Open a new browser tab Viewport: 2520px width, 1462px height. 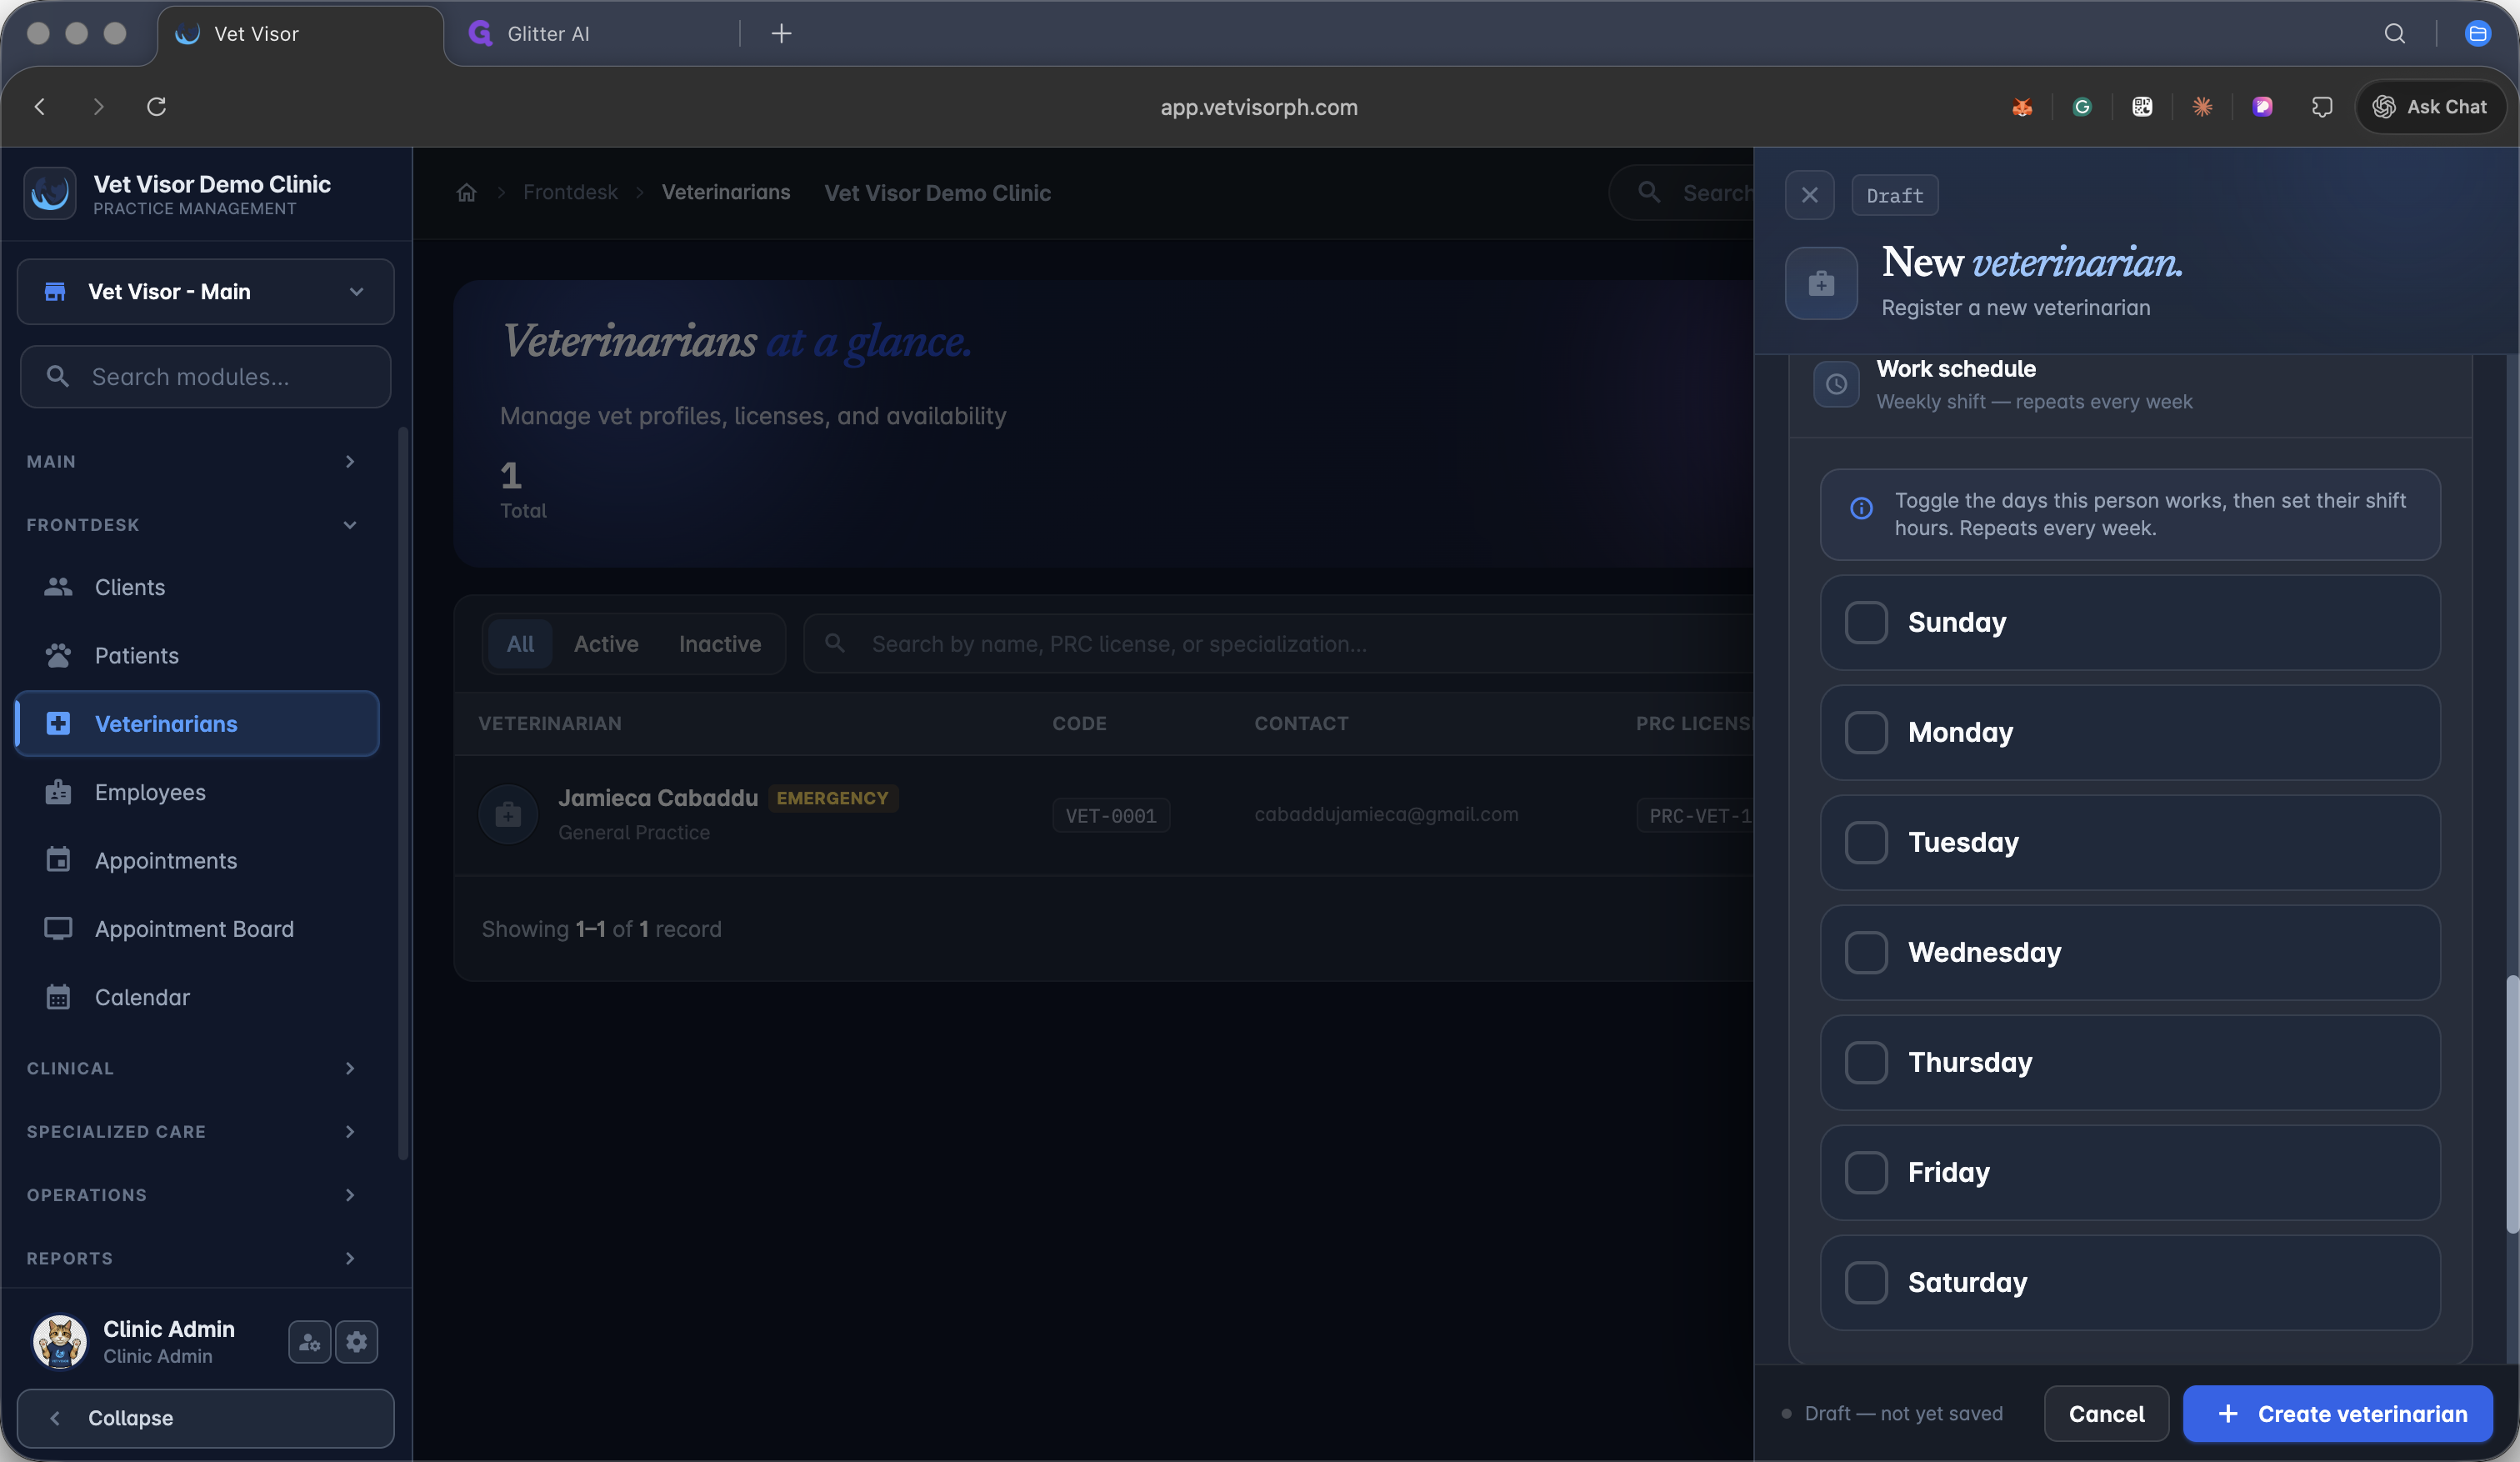[x=782, y=34]
